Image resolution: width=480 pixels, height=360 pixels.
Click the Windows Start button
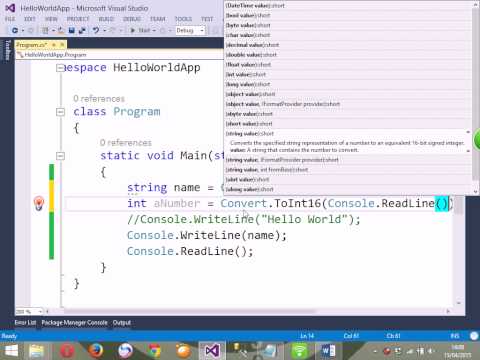point(11,351)
